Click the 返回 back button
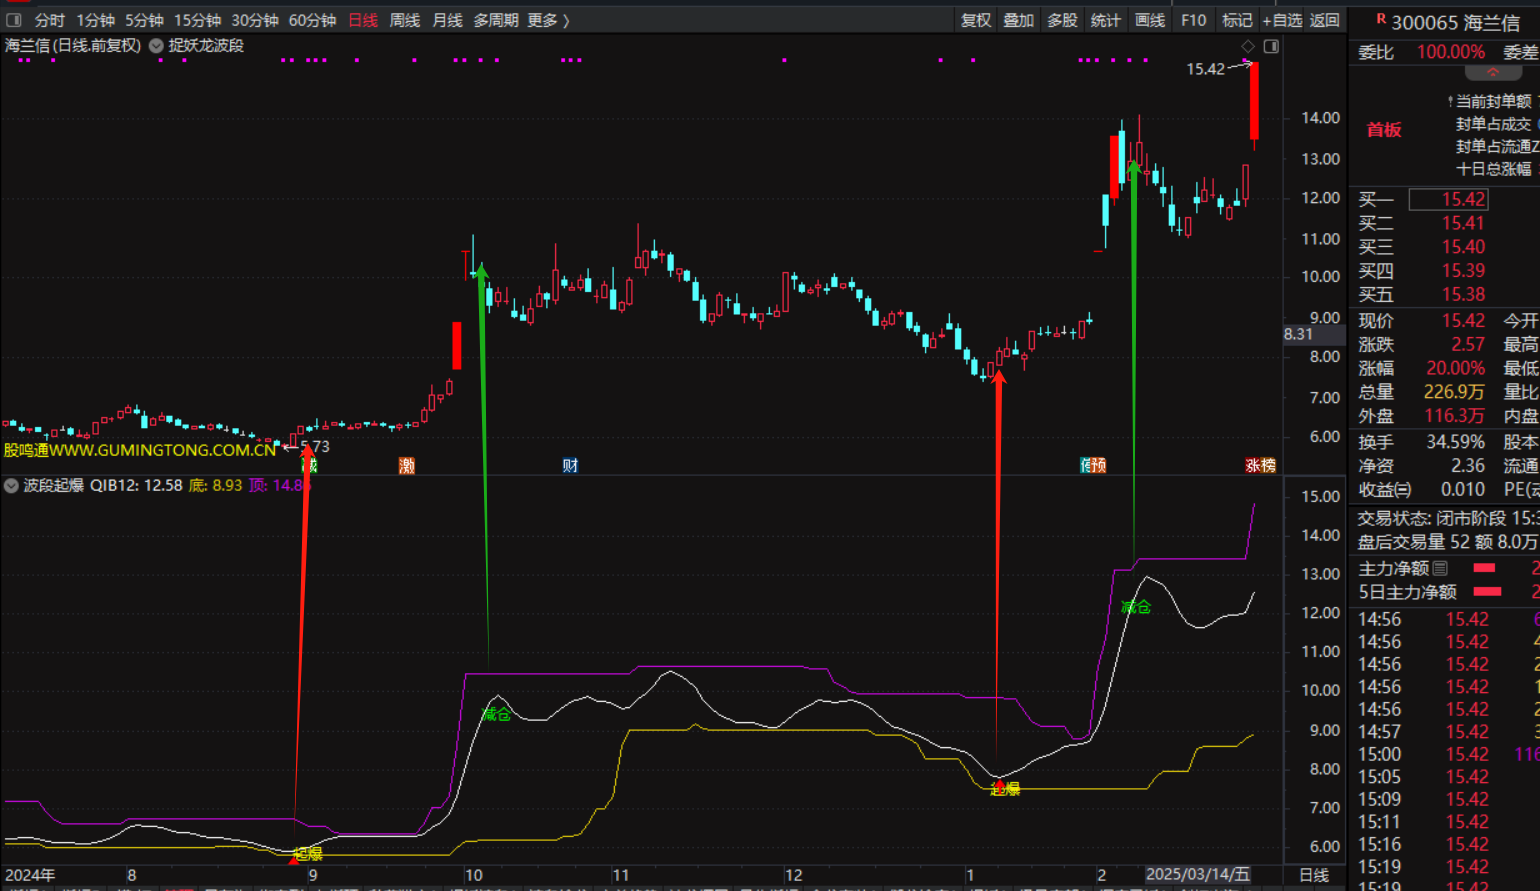The height and width of the screenshot is (891, 1540). click(1324, 20)
